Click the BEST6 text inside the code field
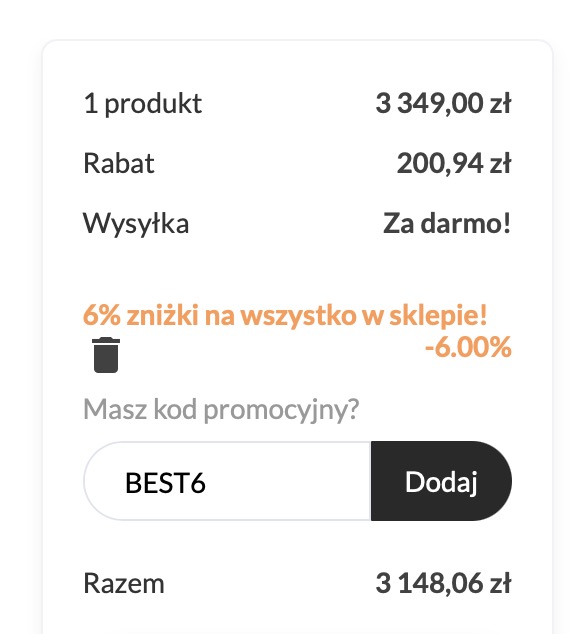The image size is (588, 634). [x=165, y=482]
